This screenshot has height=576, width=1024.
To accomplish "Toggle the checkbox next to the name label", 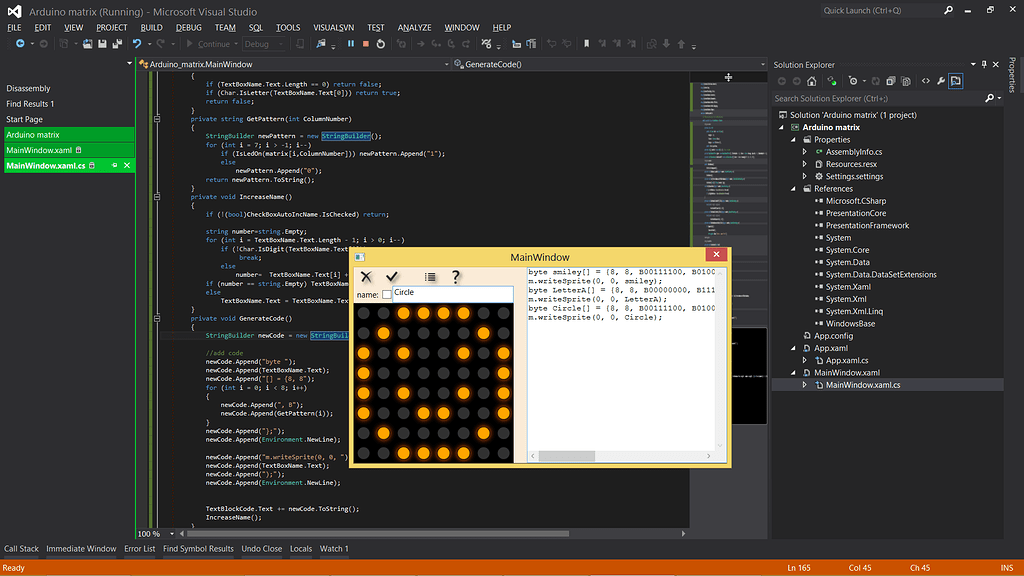I will click(387, 294).
